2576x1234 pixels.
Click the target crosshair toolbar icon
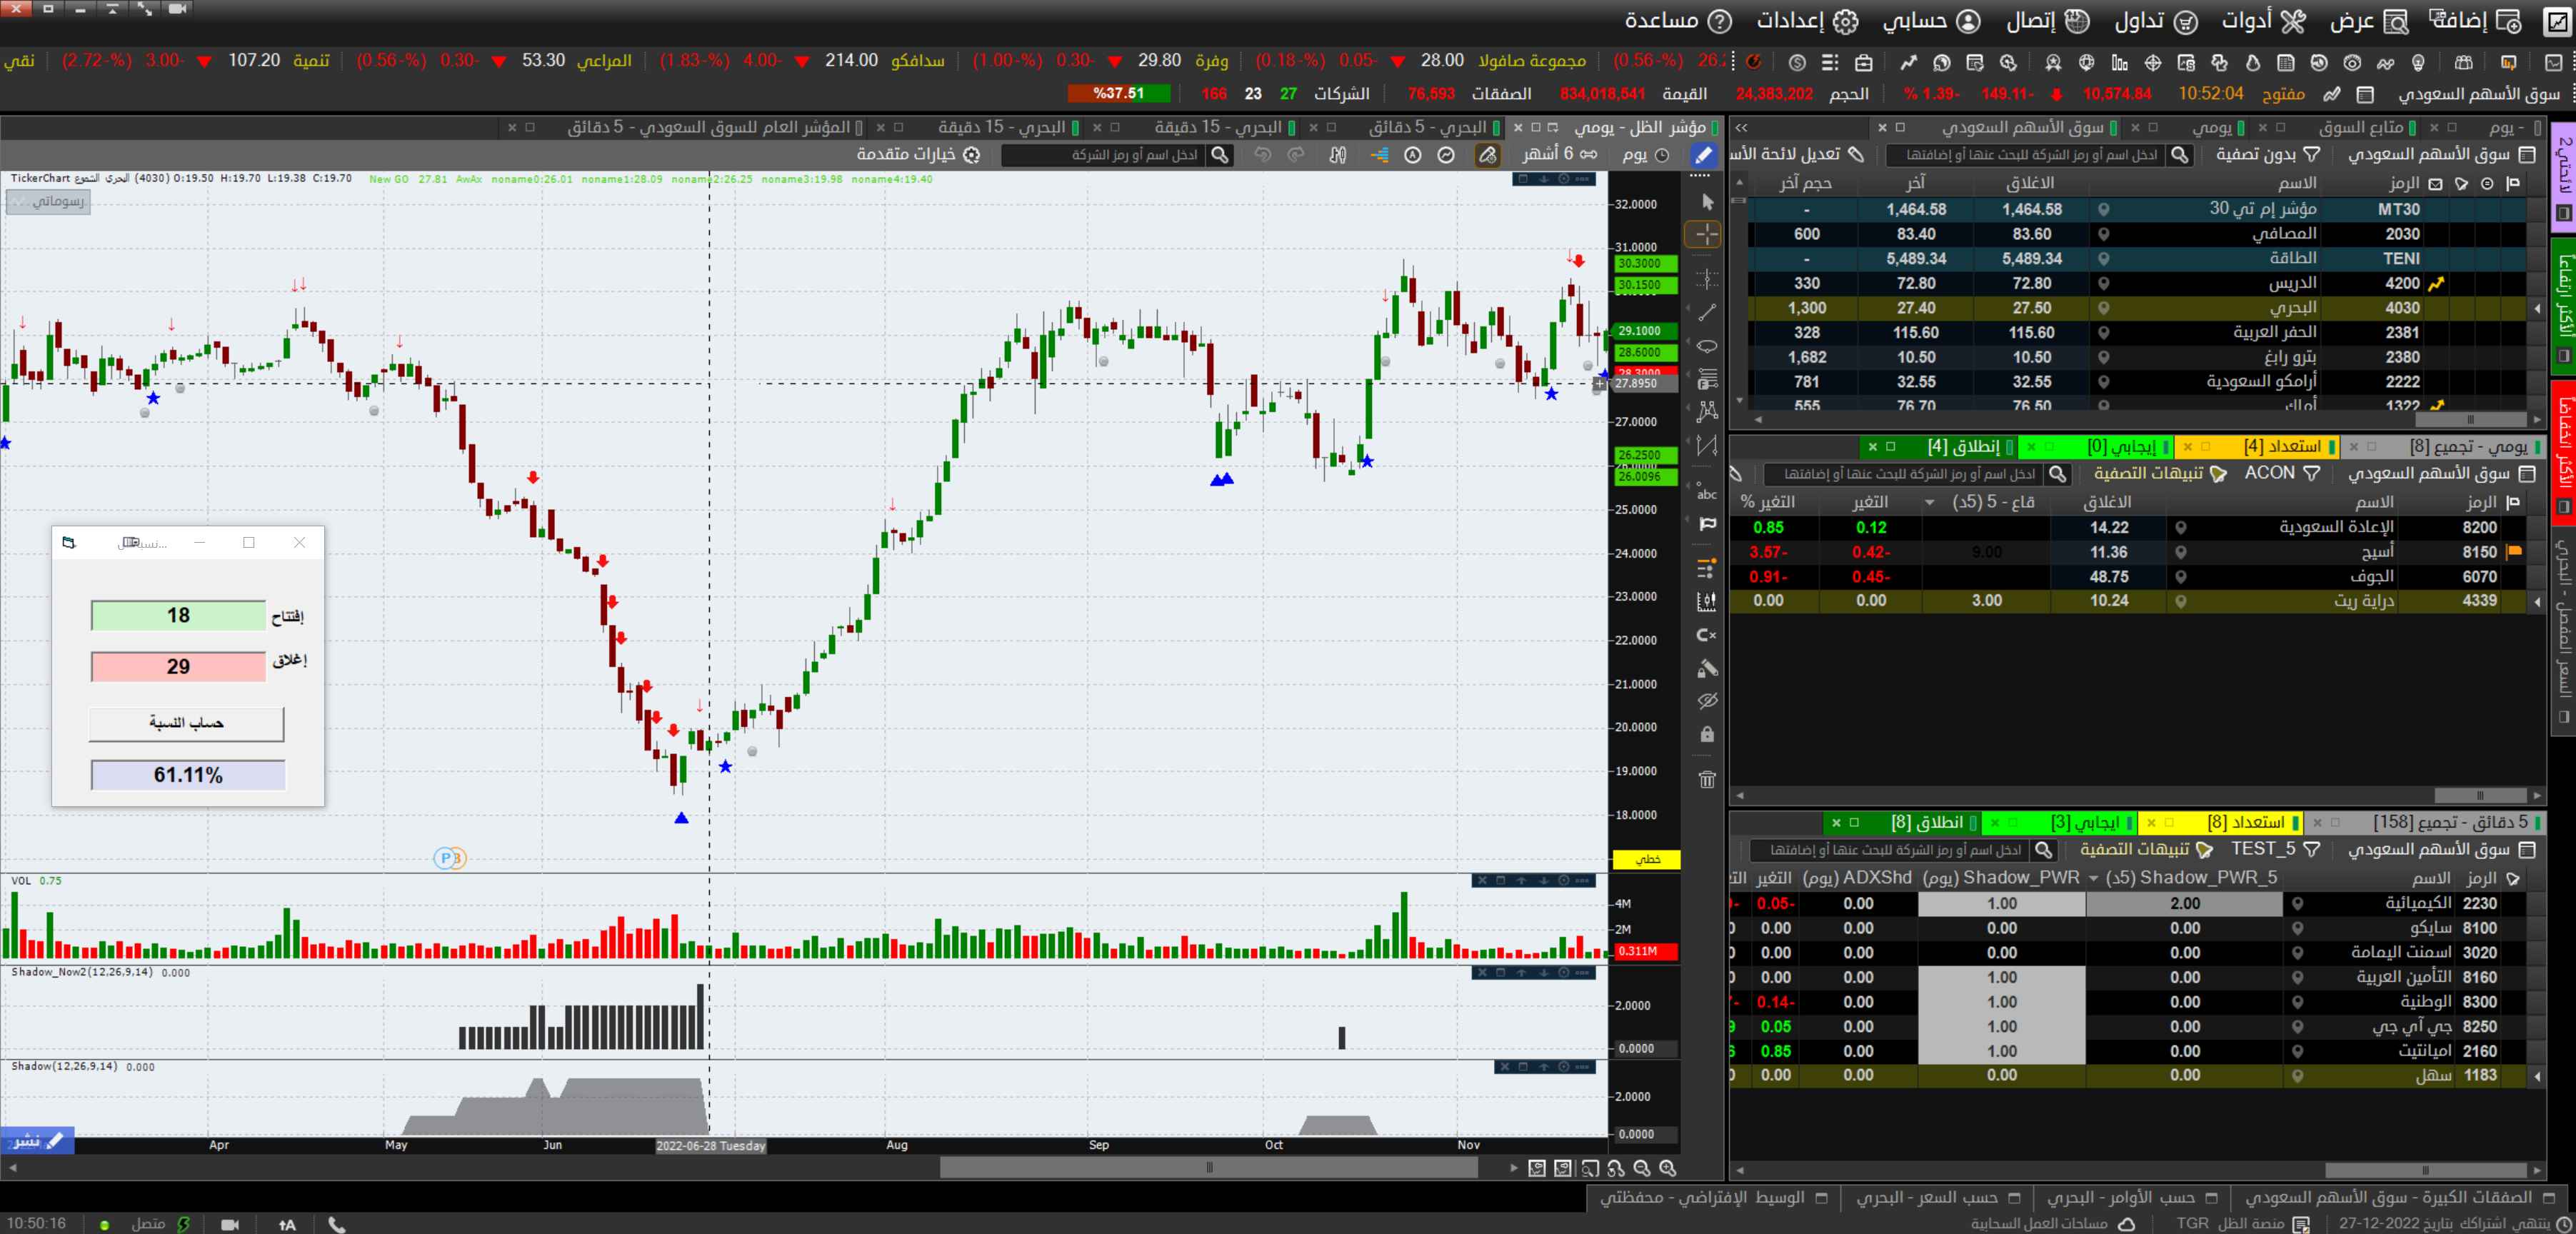(2152, 62)
